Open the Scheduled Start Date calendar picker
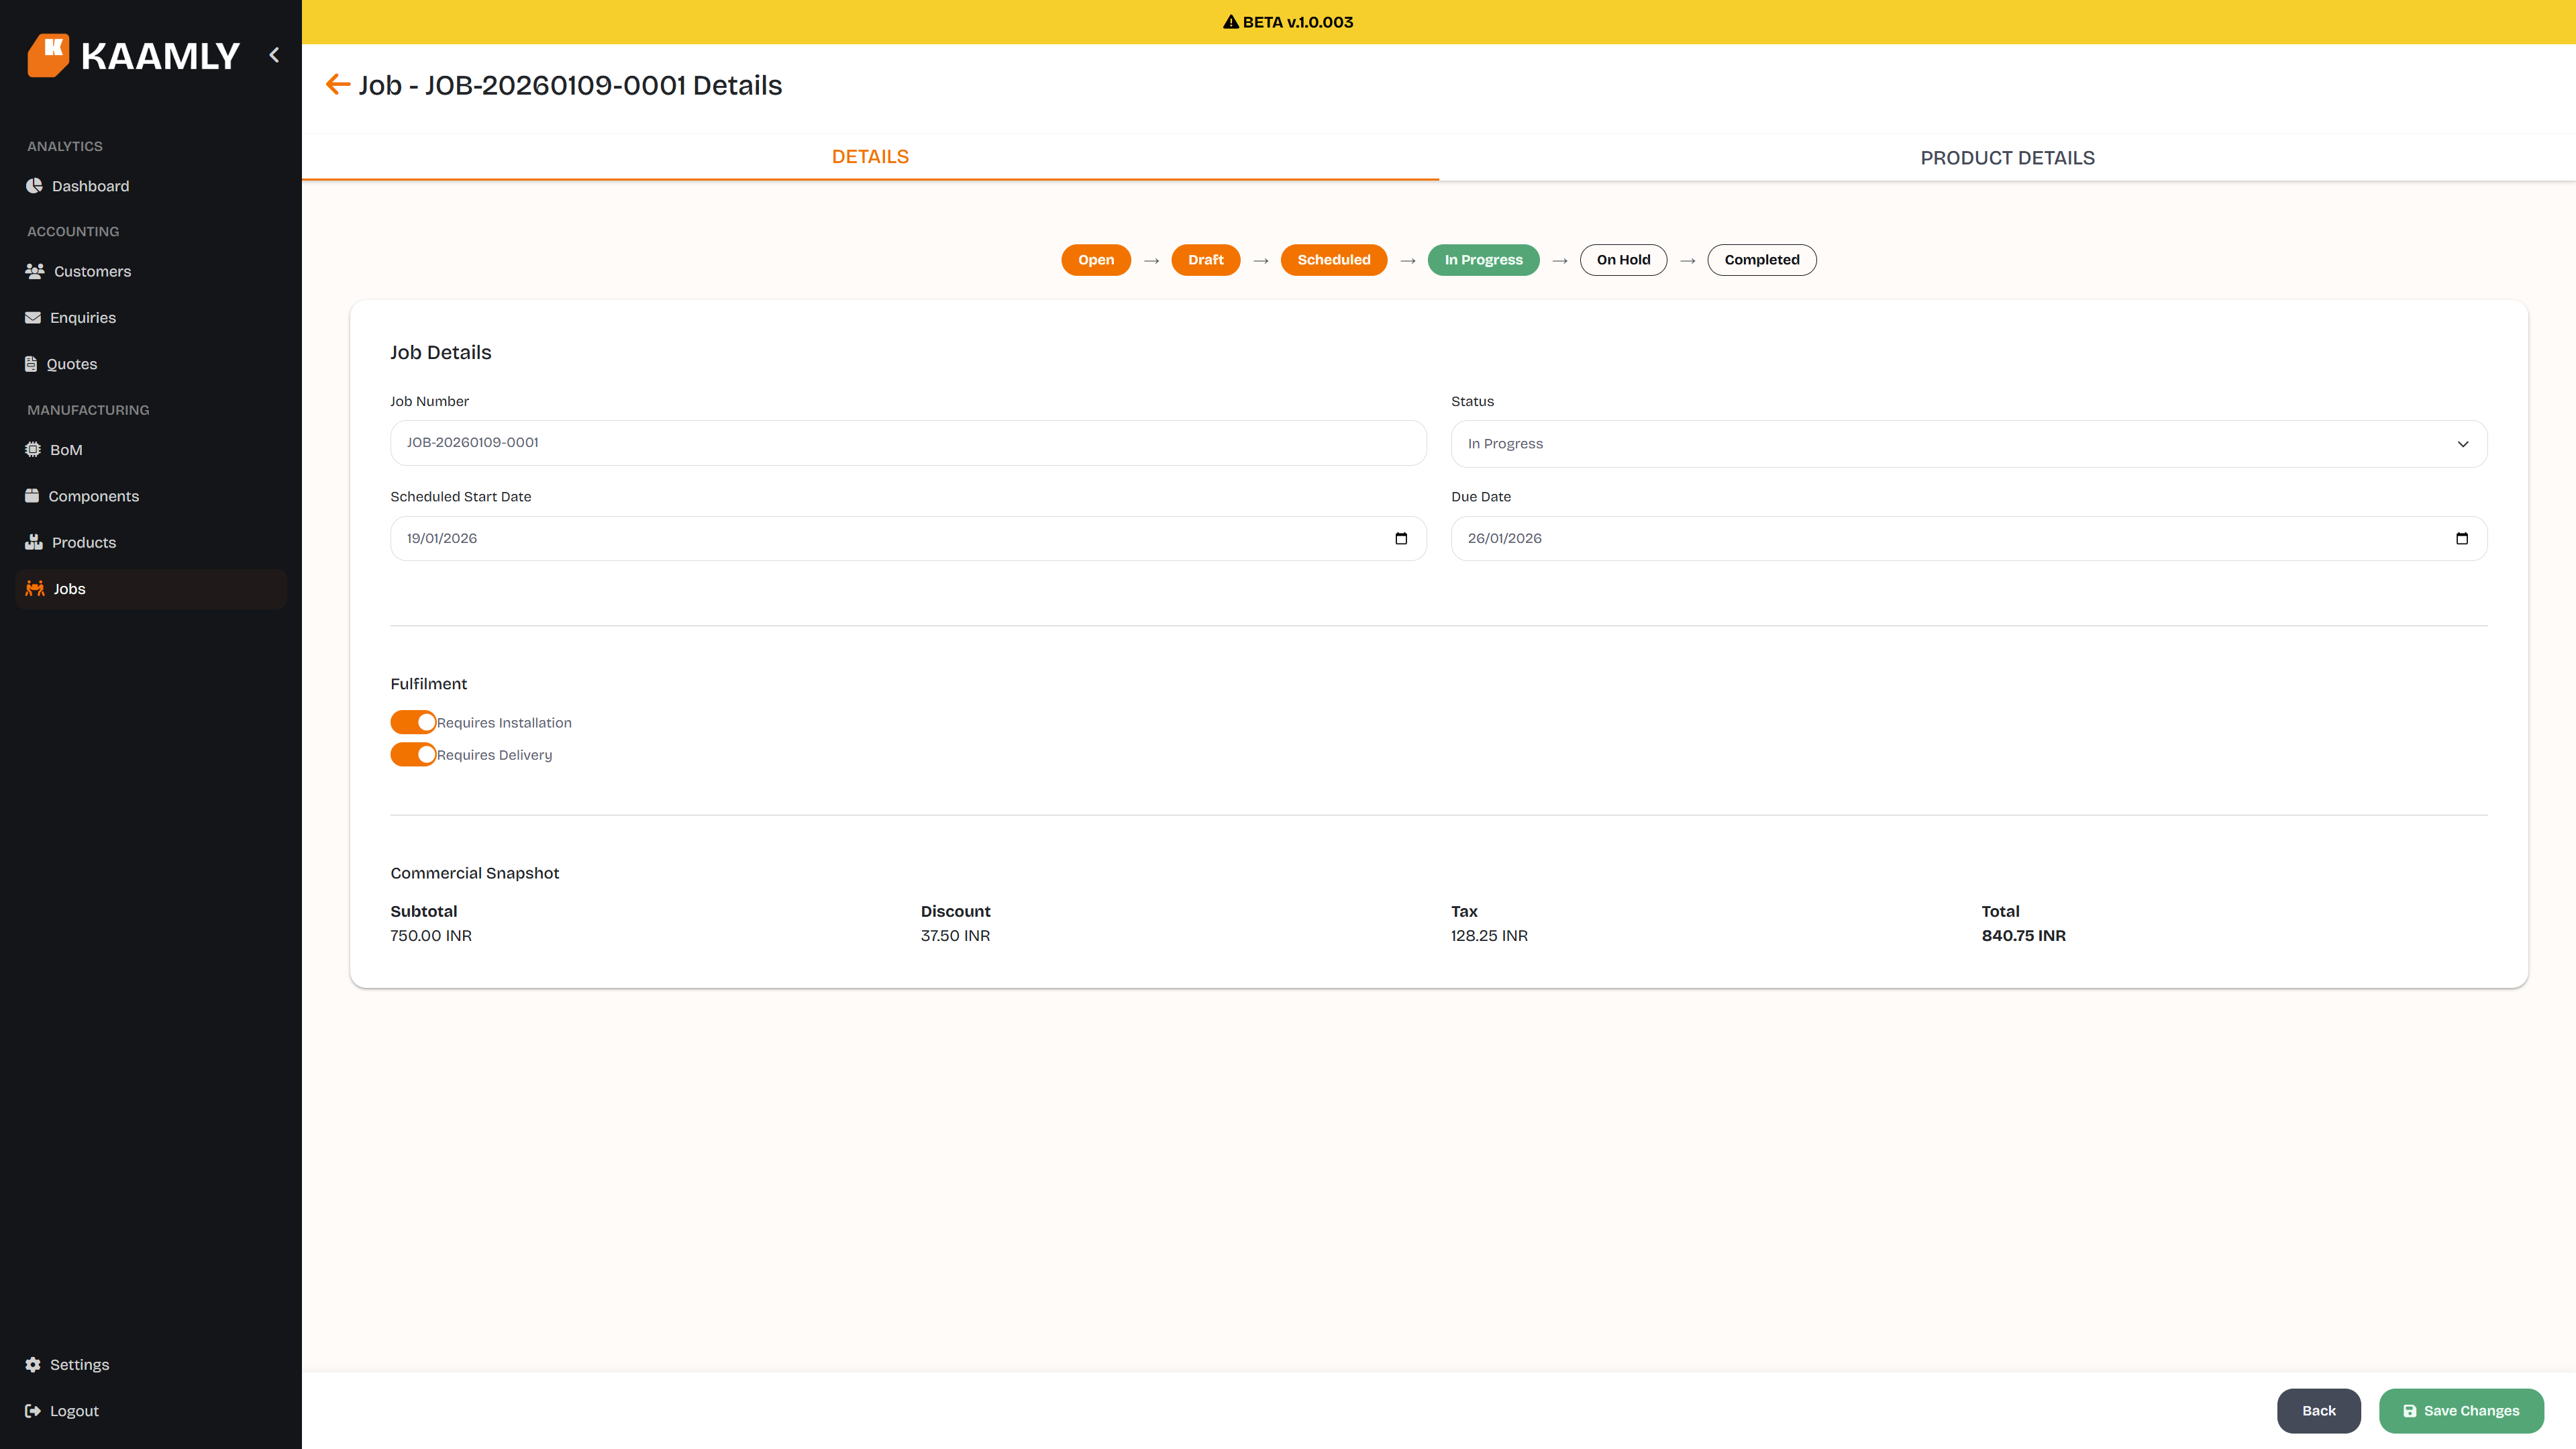This screenshot has height=1449, width=2576. 1400,538
